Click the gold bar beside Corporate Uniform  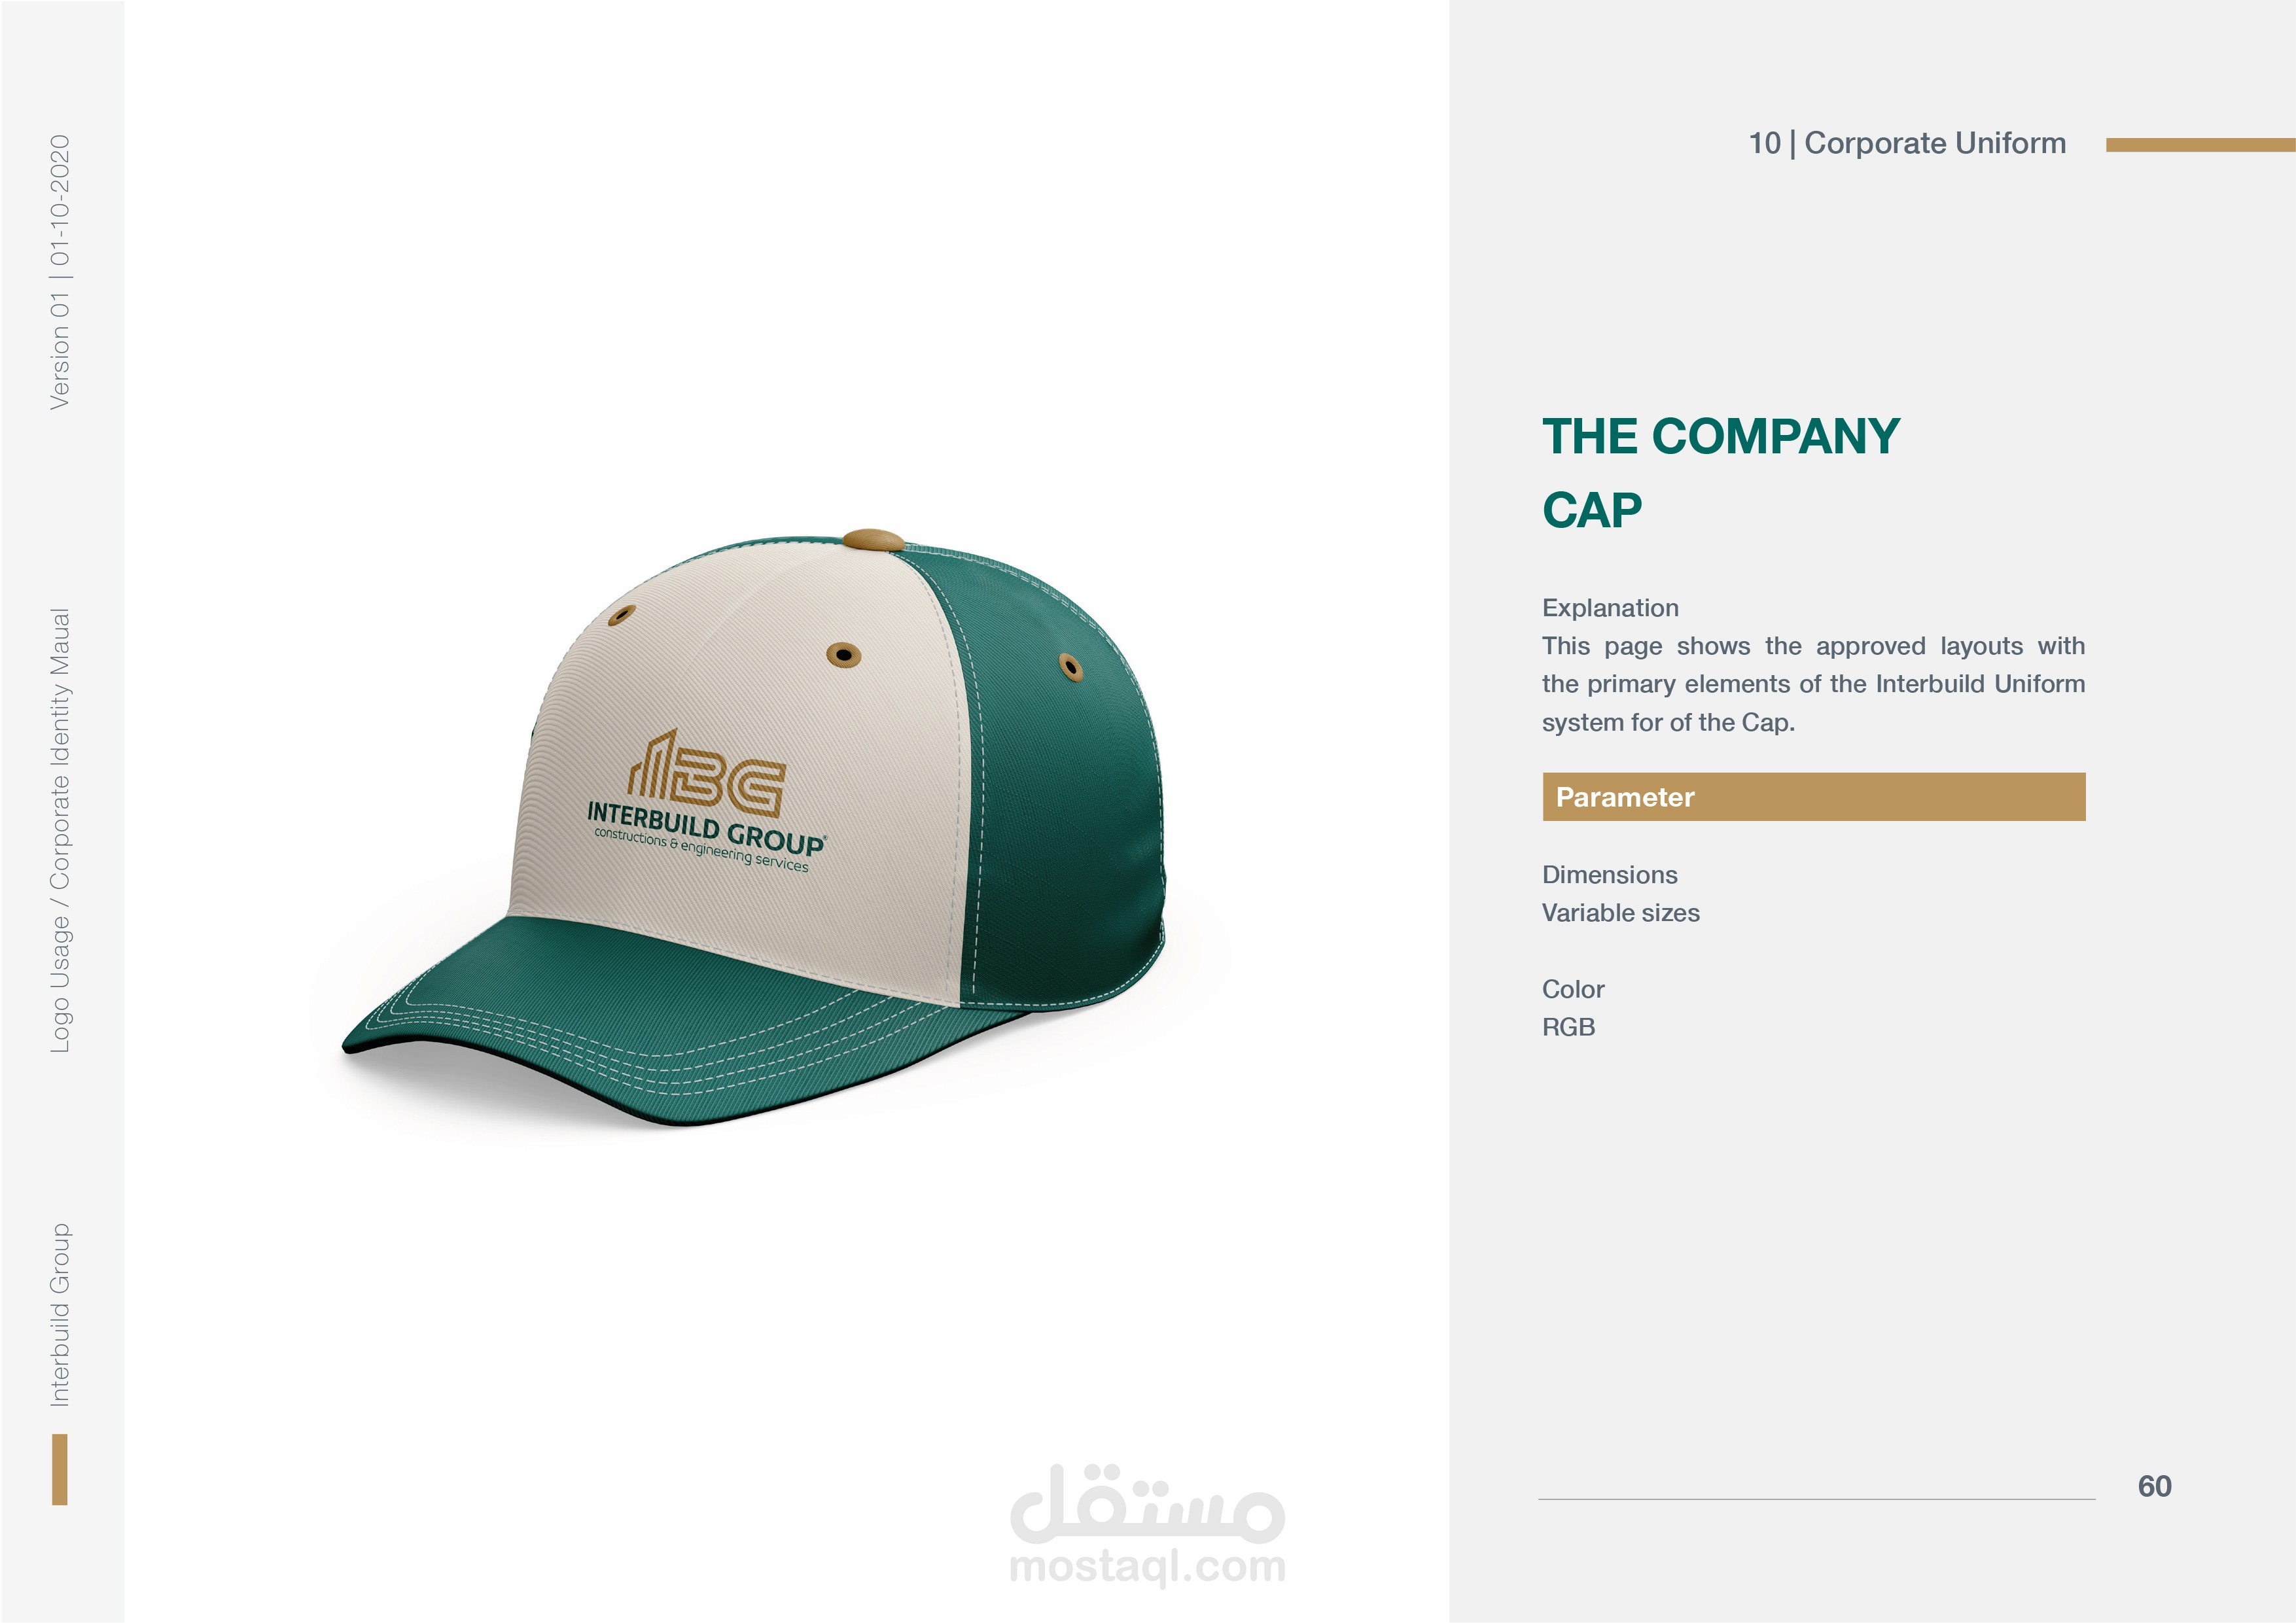(2200, 145)
